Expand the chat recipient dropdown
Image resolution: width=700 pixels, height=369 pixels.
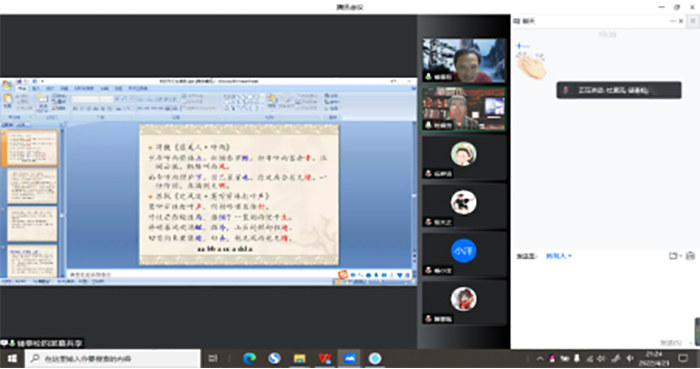[558, 256]
